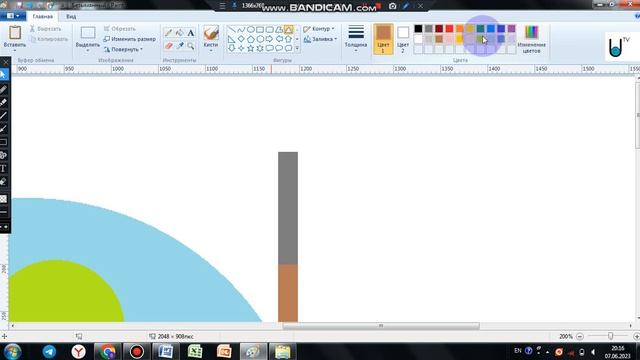Pick the Right arrow shape
640x360 pixels.
pyautogui.click(x=269, y=39)
